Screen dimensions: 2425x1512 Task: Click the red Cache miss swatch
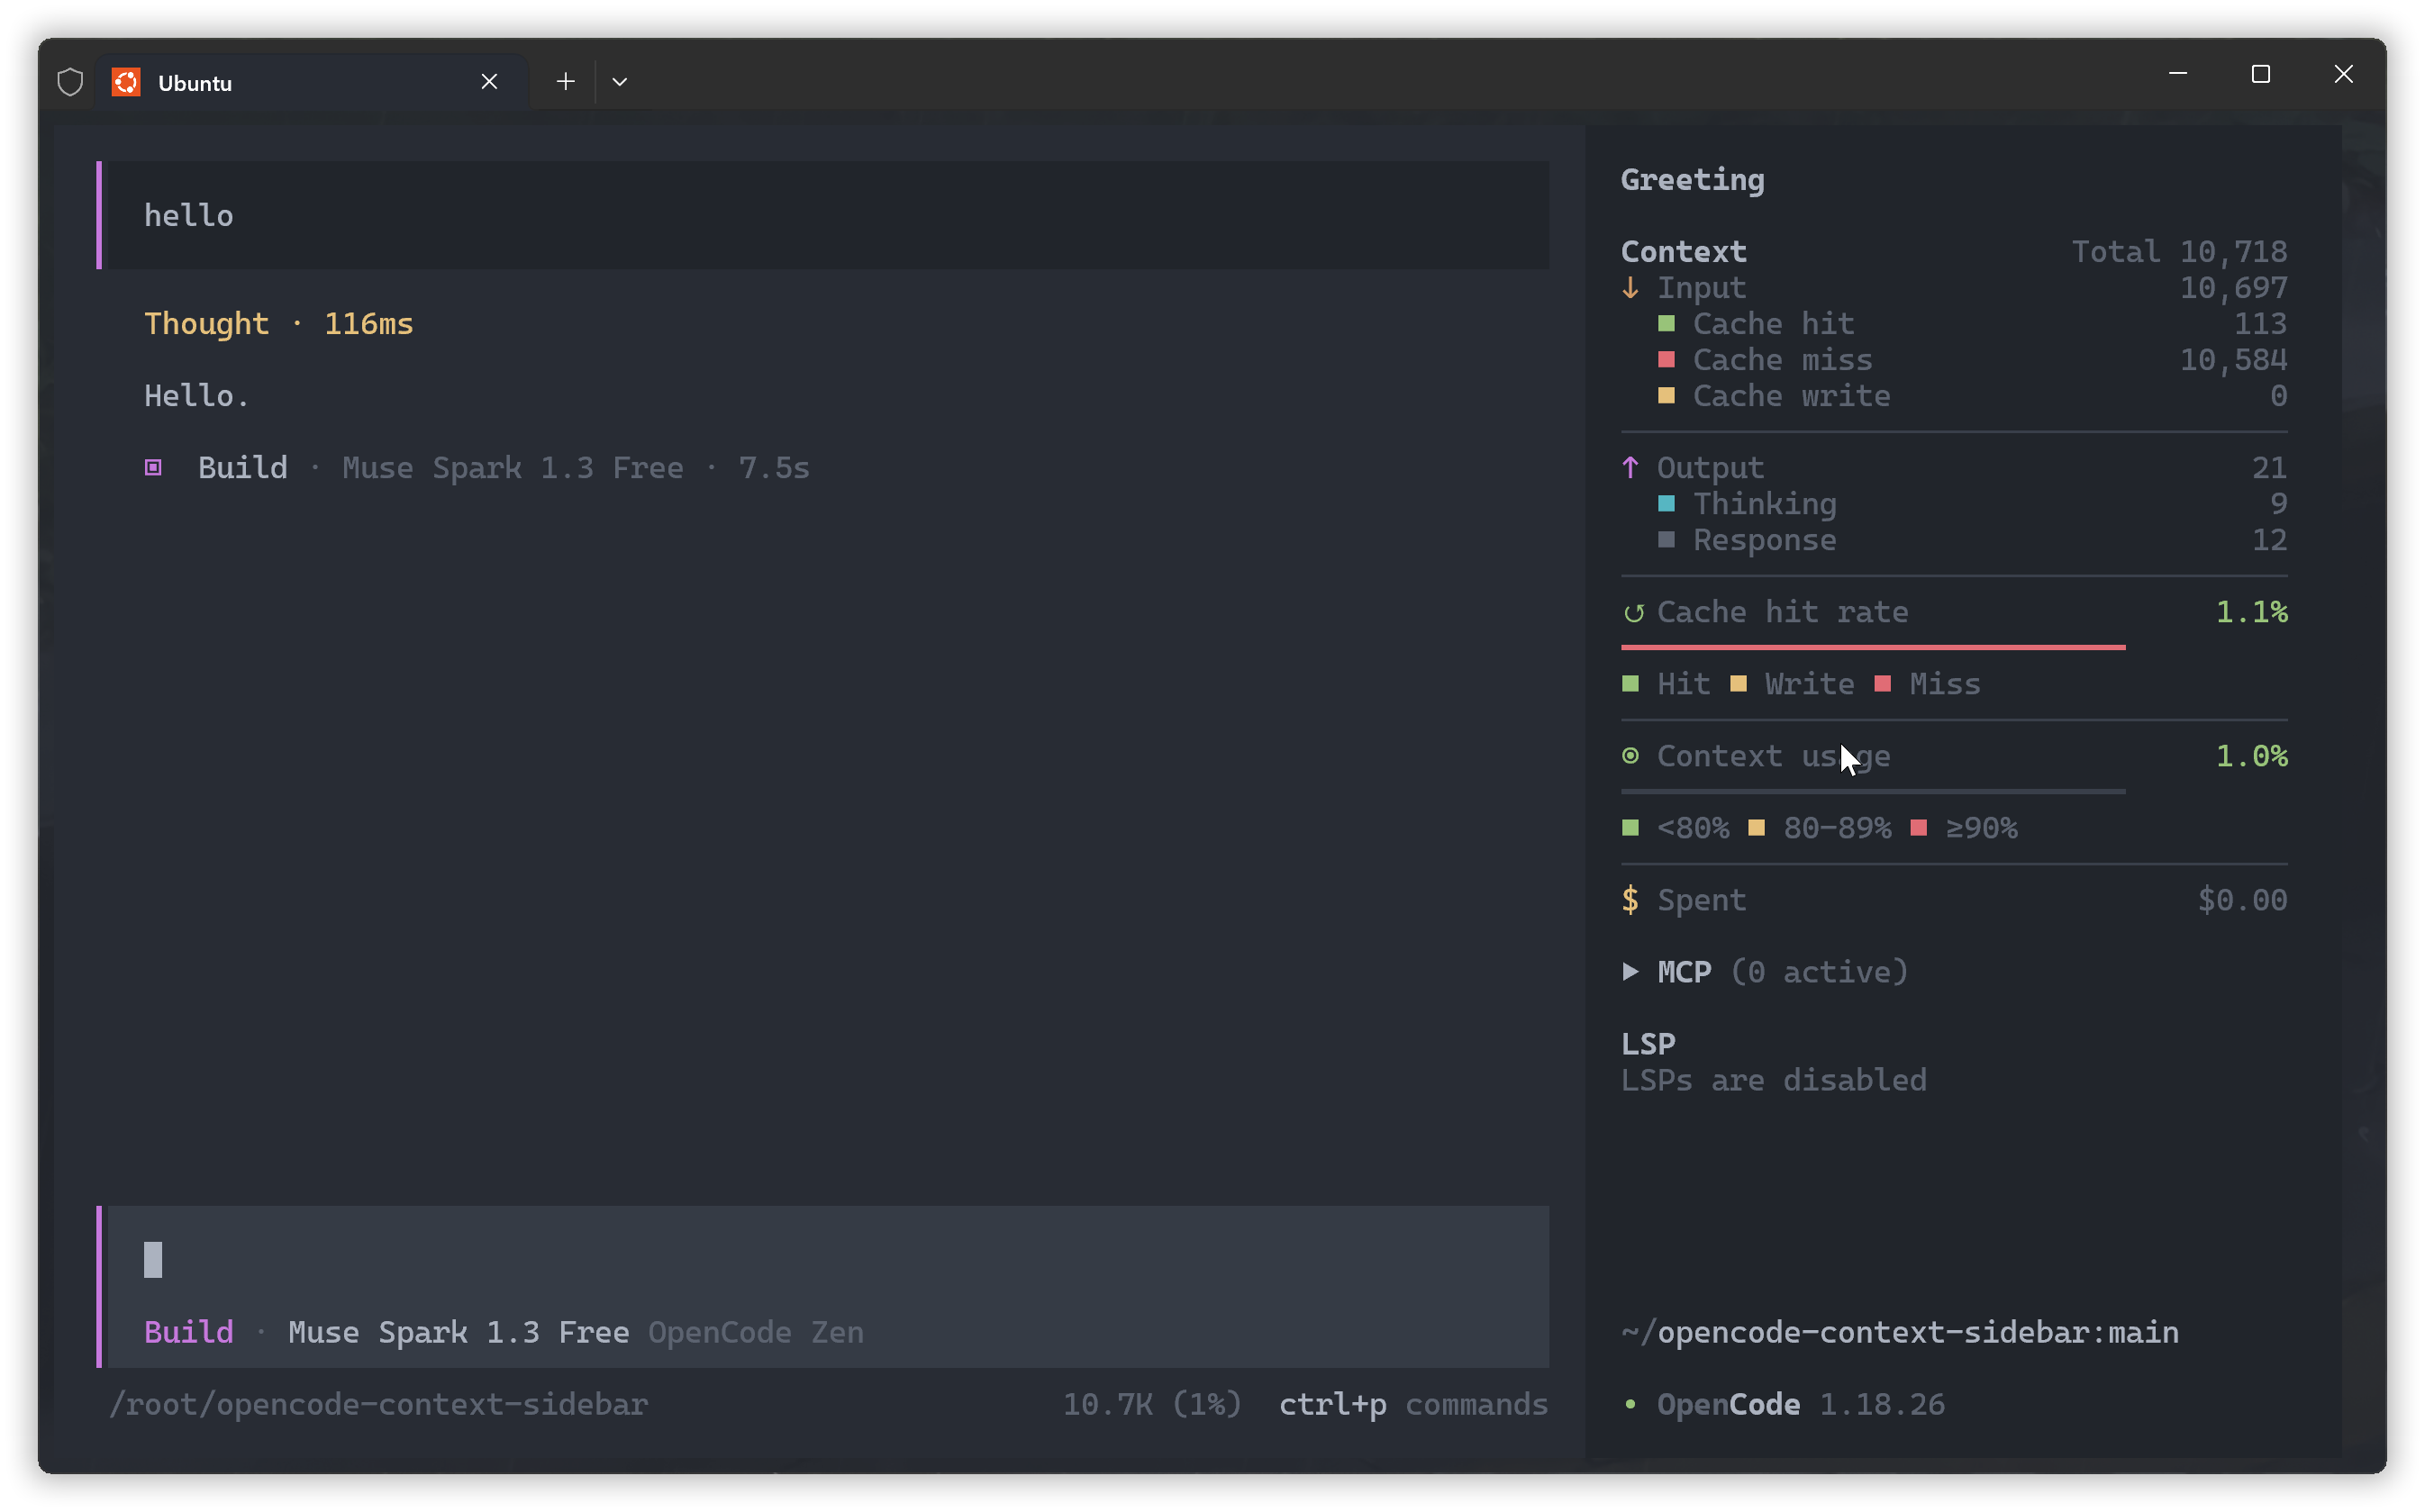click(1666, 360)
